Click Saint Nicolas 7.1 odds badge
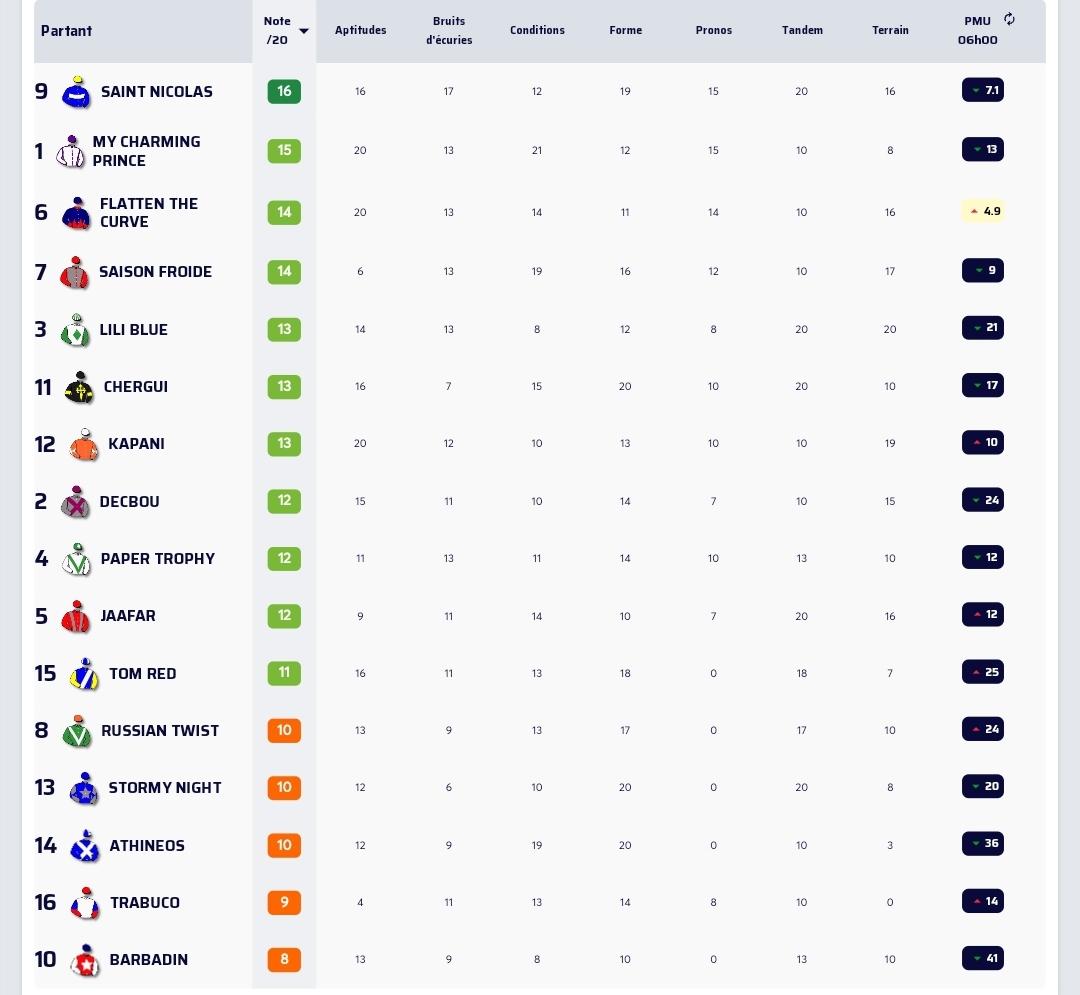 (983, 90)
